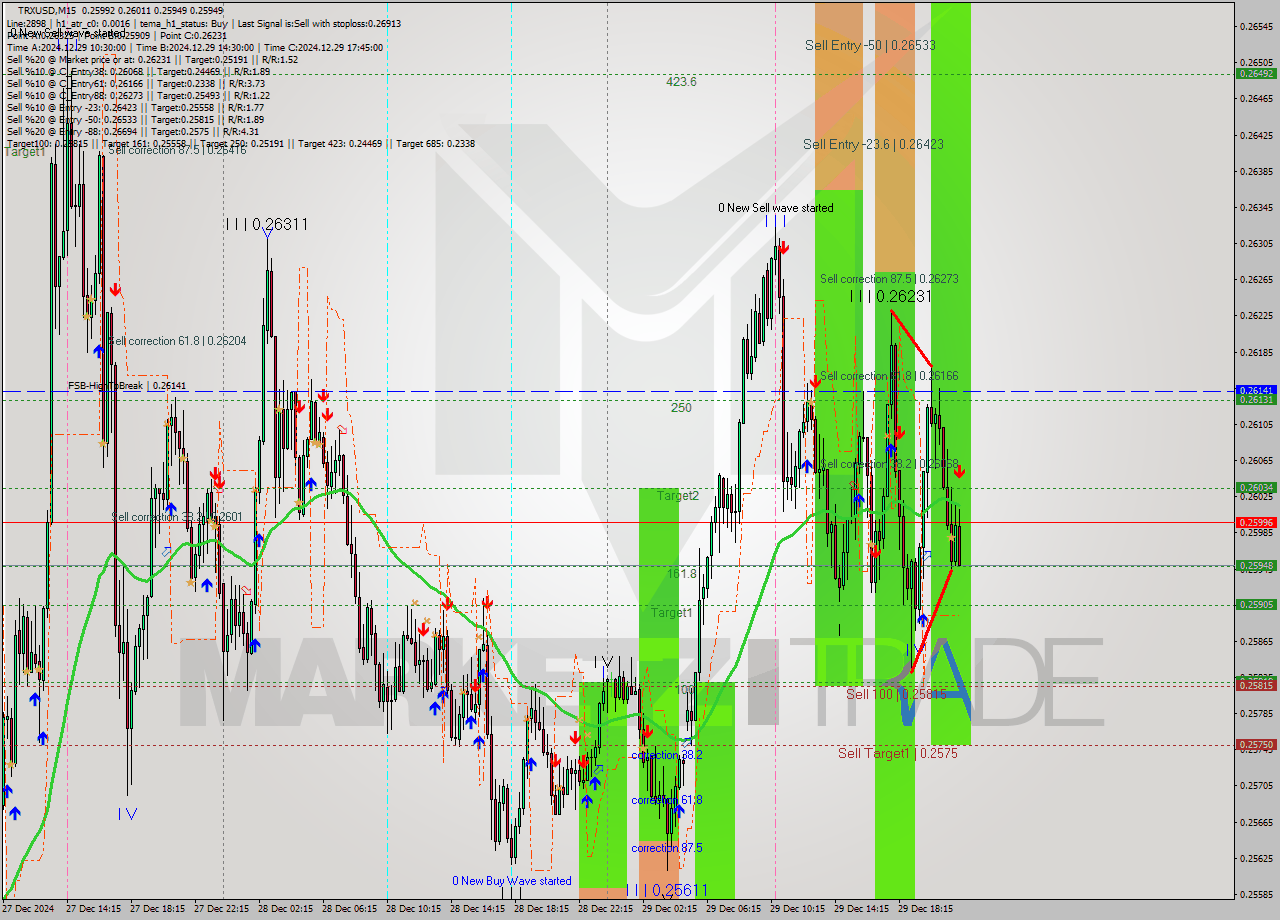Click the green 0.25948 price tag

click(1257, 565)
